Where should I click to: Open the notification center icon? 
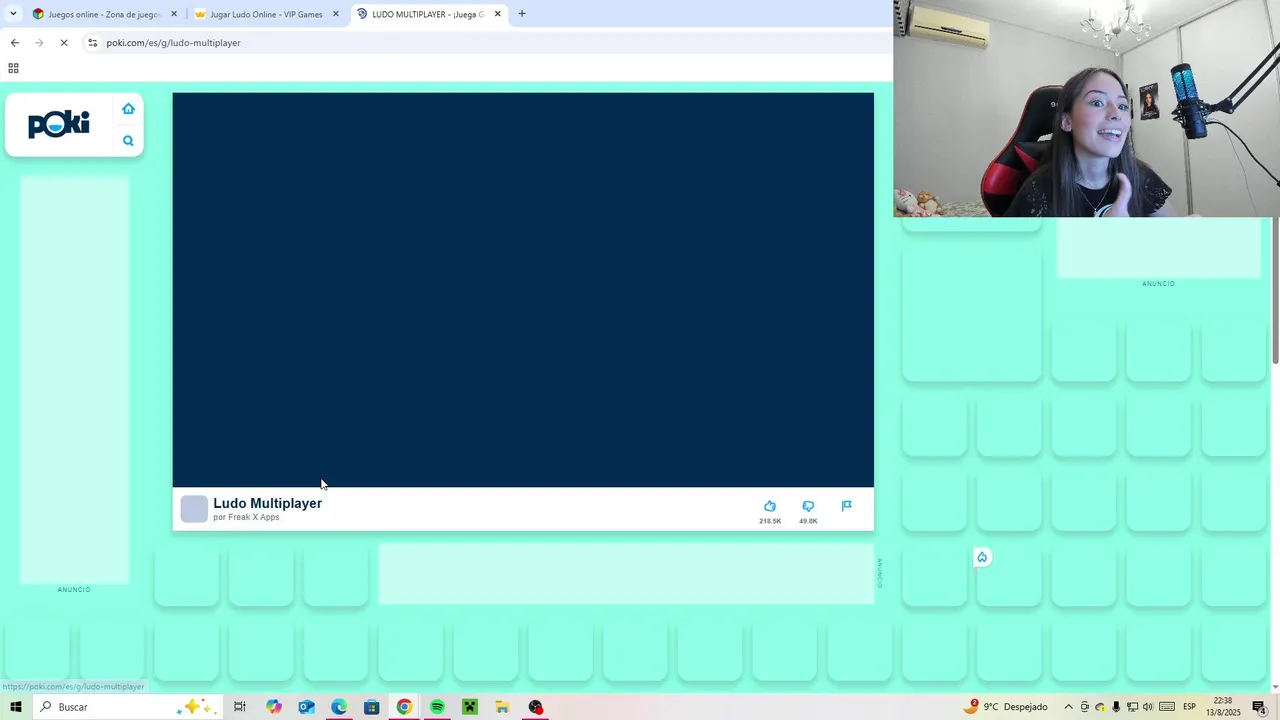[x=1259, y=707]
